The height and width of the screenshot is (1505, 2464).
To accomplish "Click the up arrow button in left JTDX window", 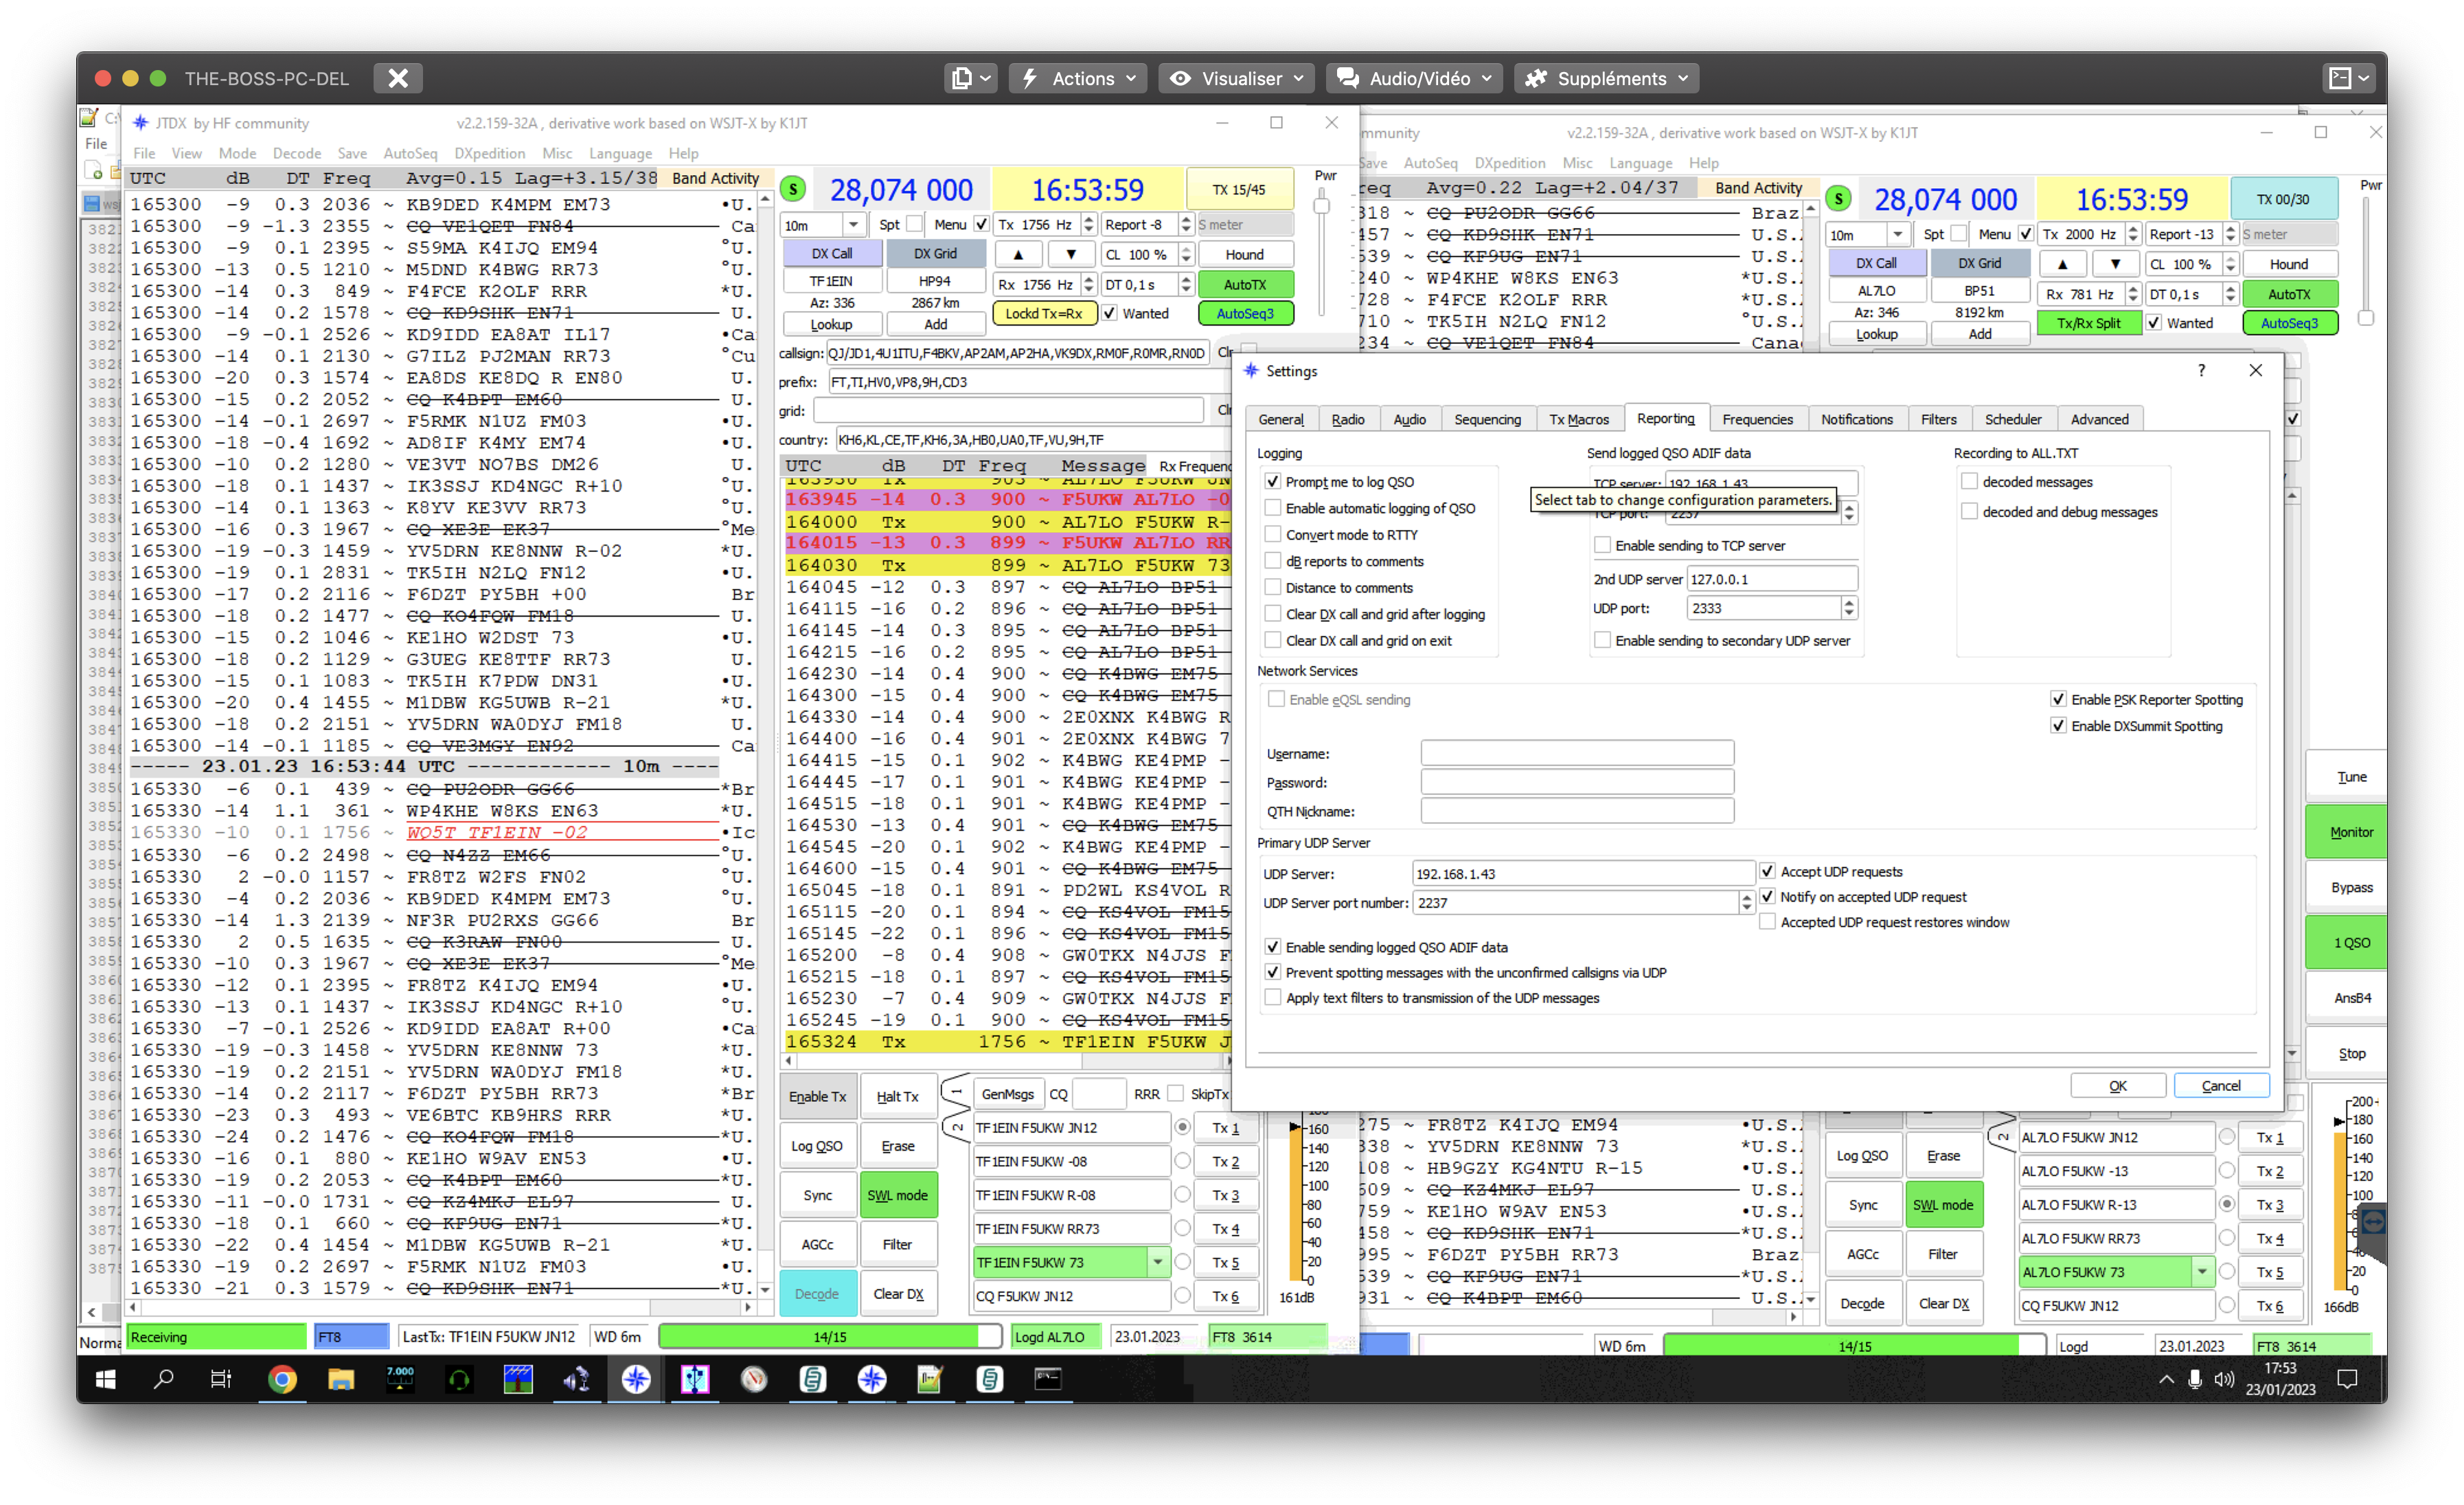I will (x=1018, y=254).
